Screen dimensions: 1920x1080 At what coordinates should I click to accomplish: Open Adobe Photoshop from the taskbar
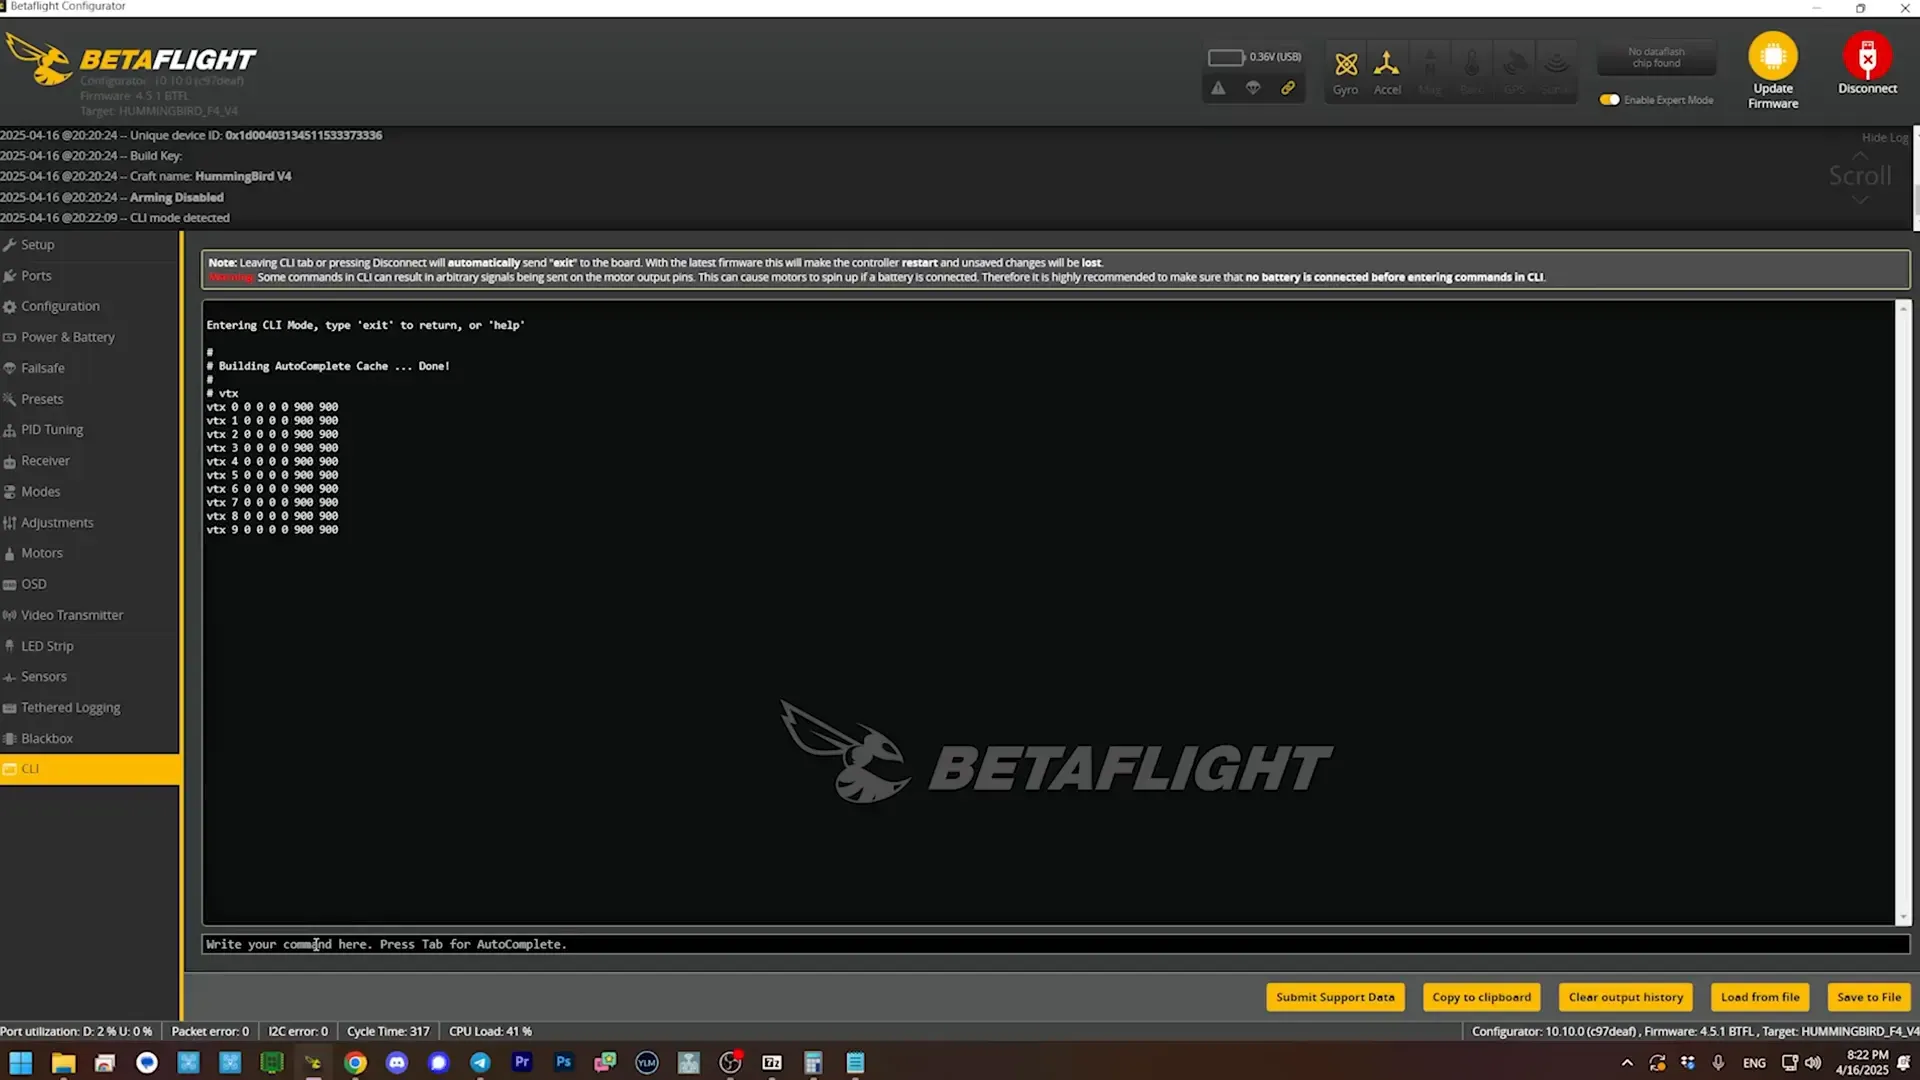point(564,1062)
